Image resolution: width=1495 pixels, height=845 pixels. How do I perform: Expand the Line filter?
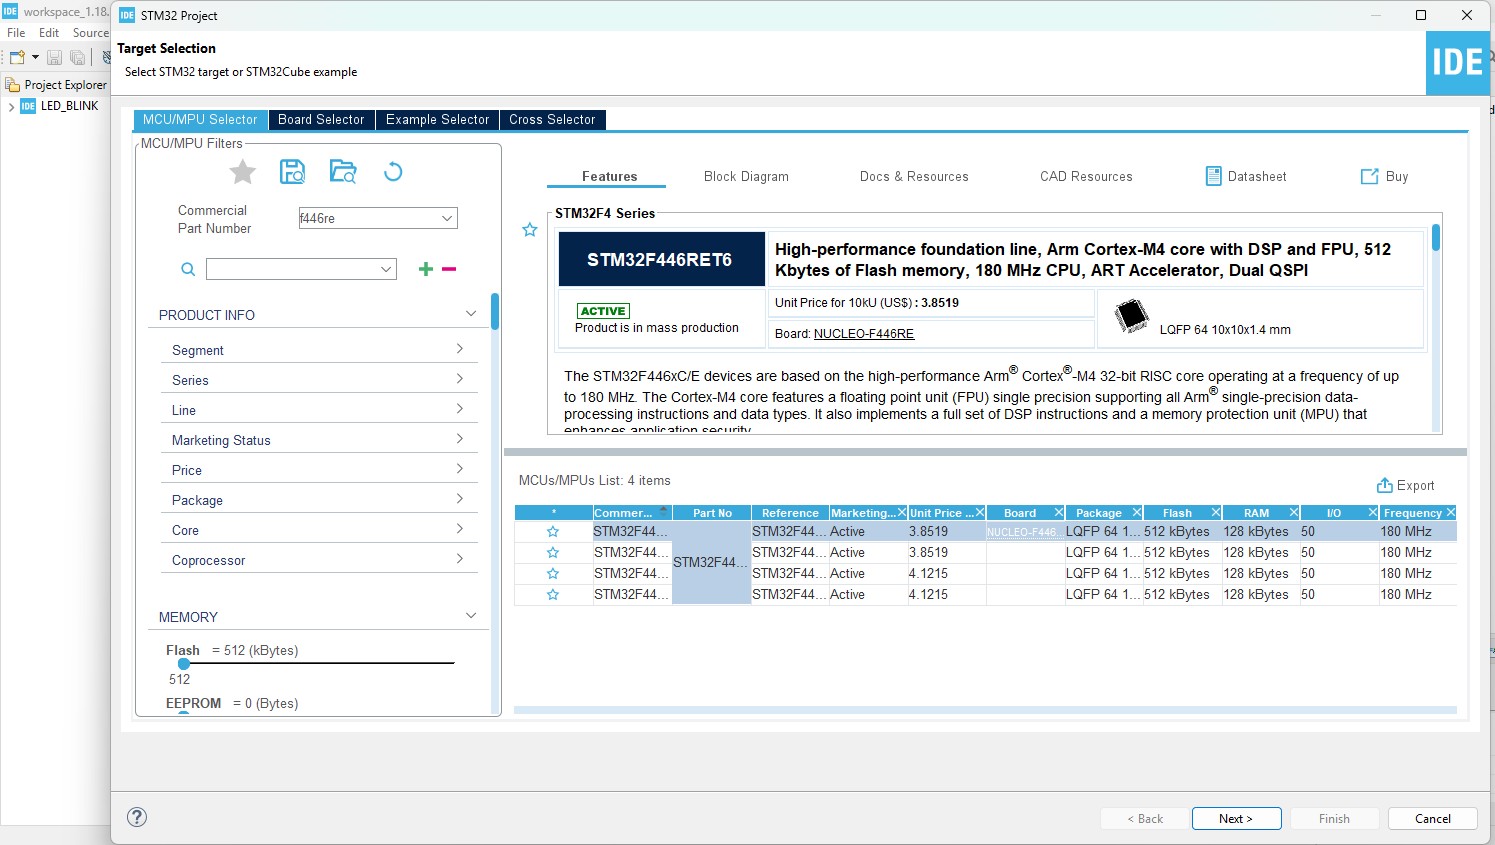(460, 409)
